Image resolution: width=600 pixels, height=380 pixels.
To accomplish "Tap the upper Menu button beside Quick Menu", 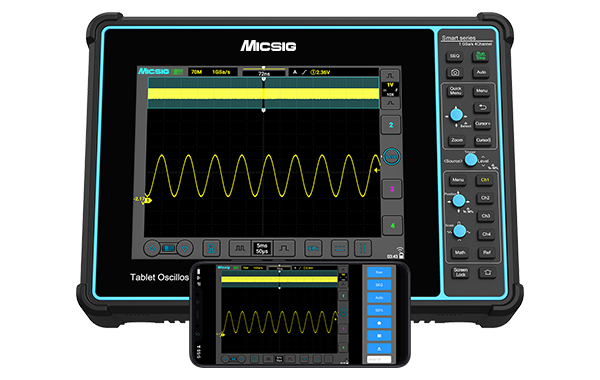I will (482, 91).
